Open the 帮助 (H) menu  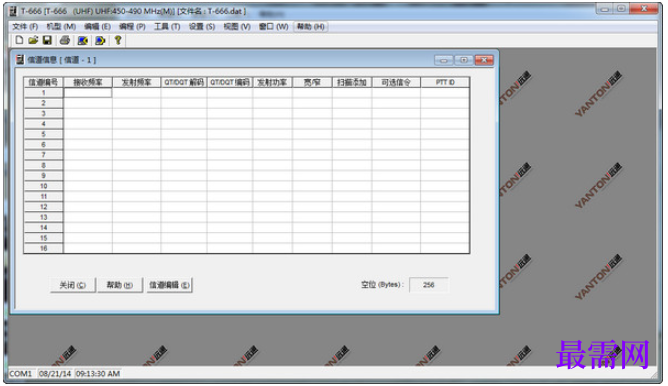tap(311, 26)
